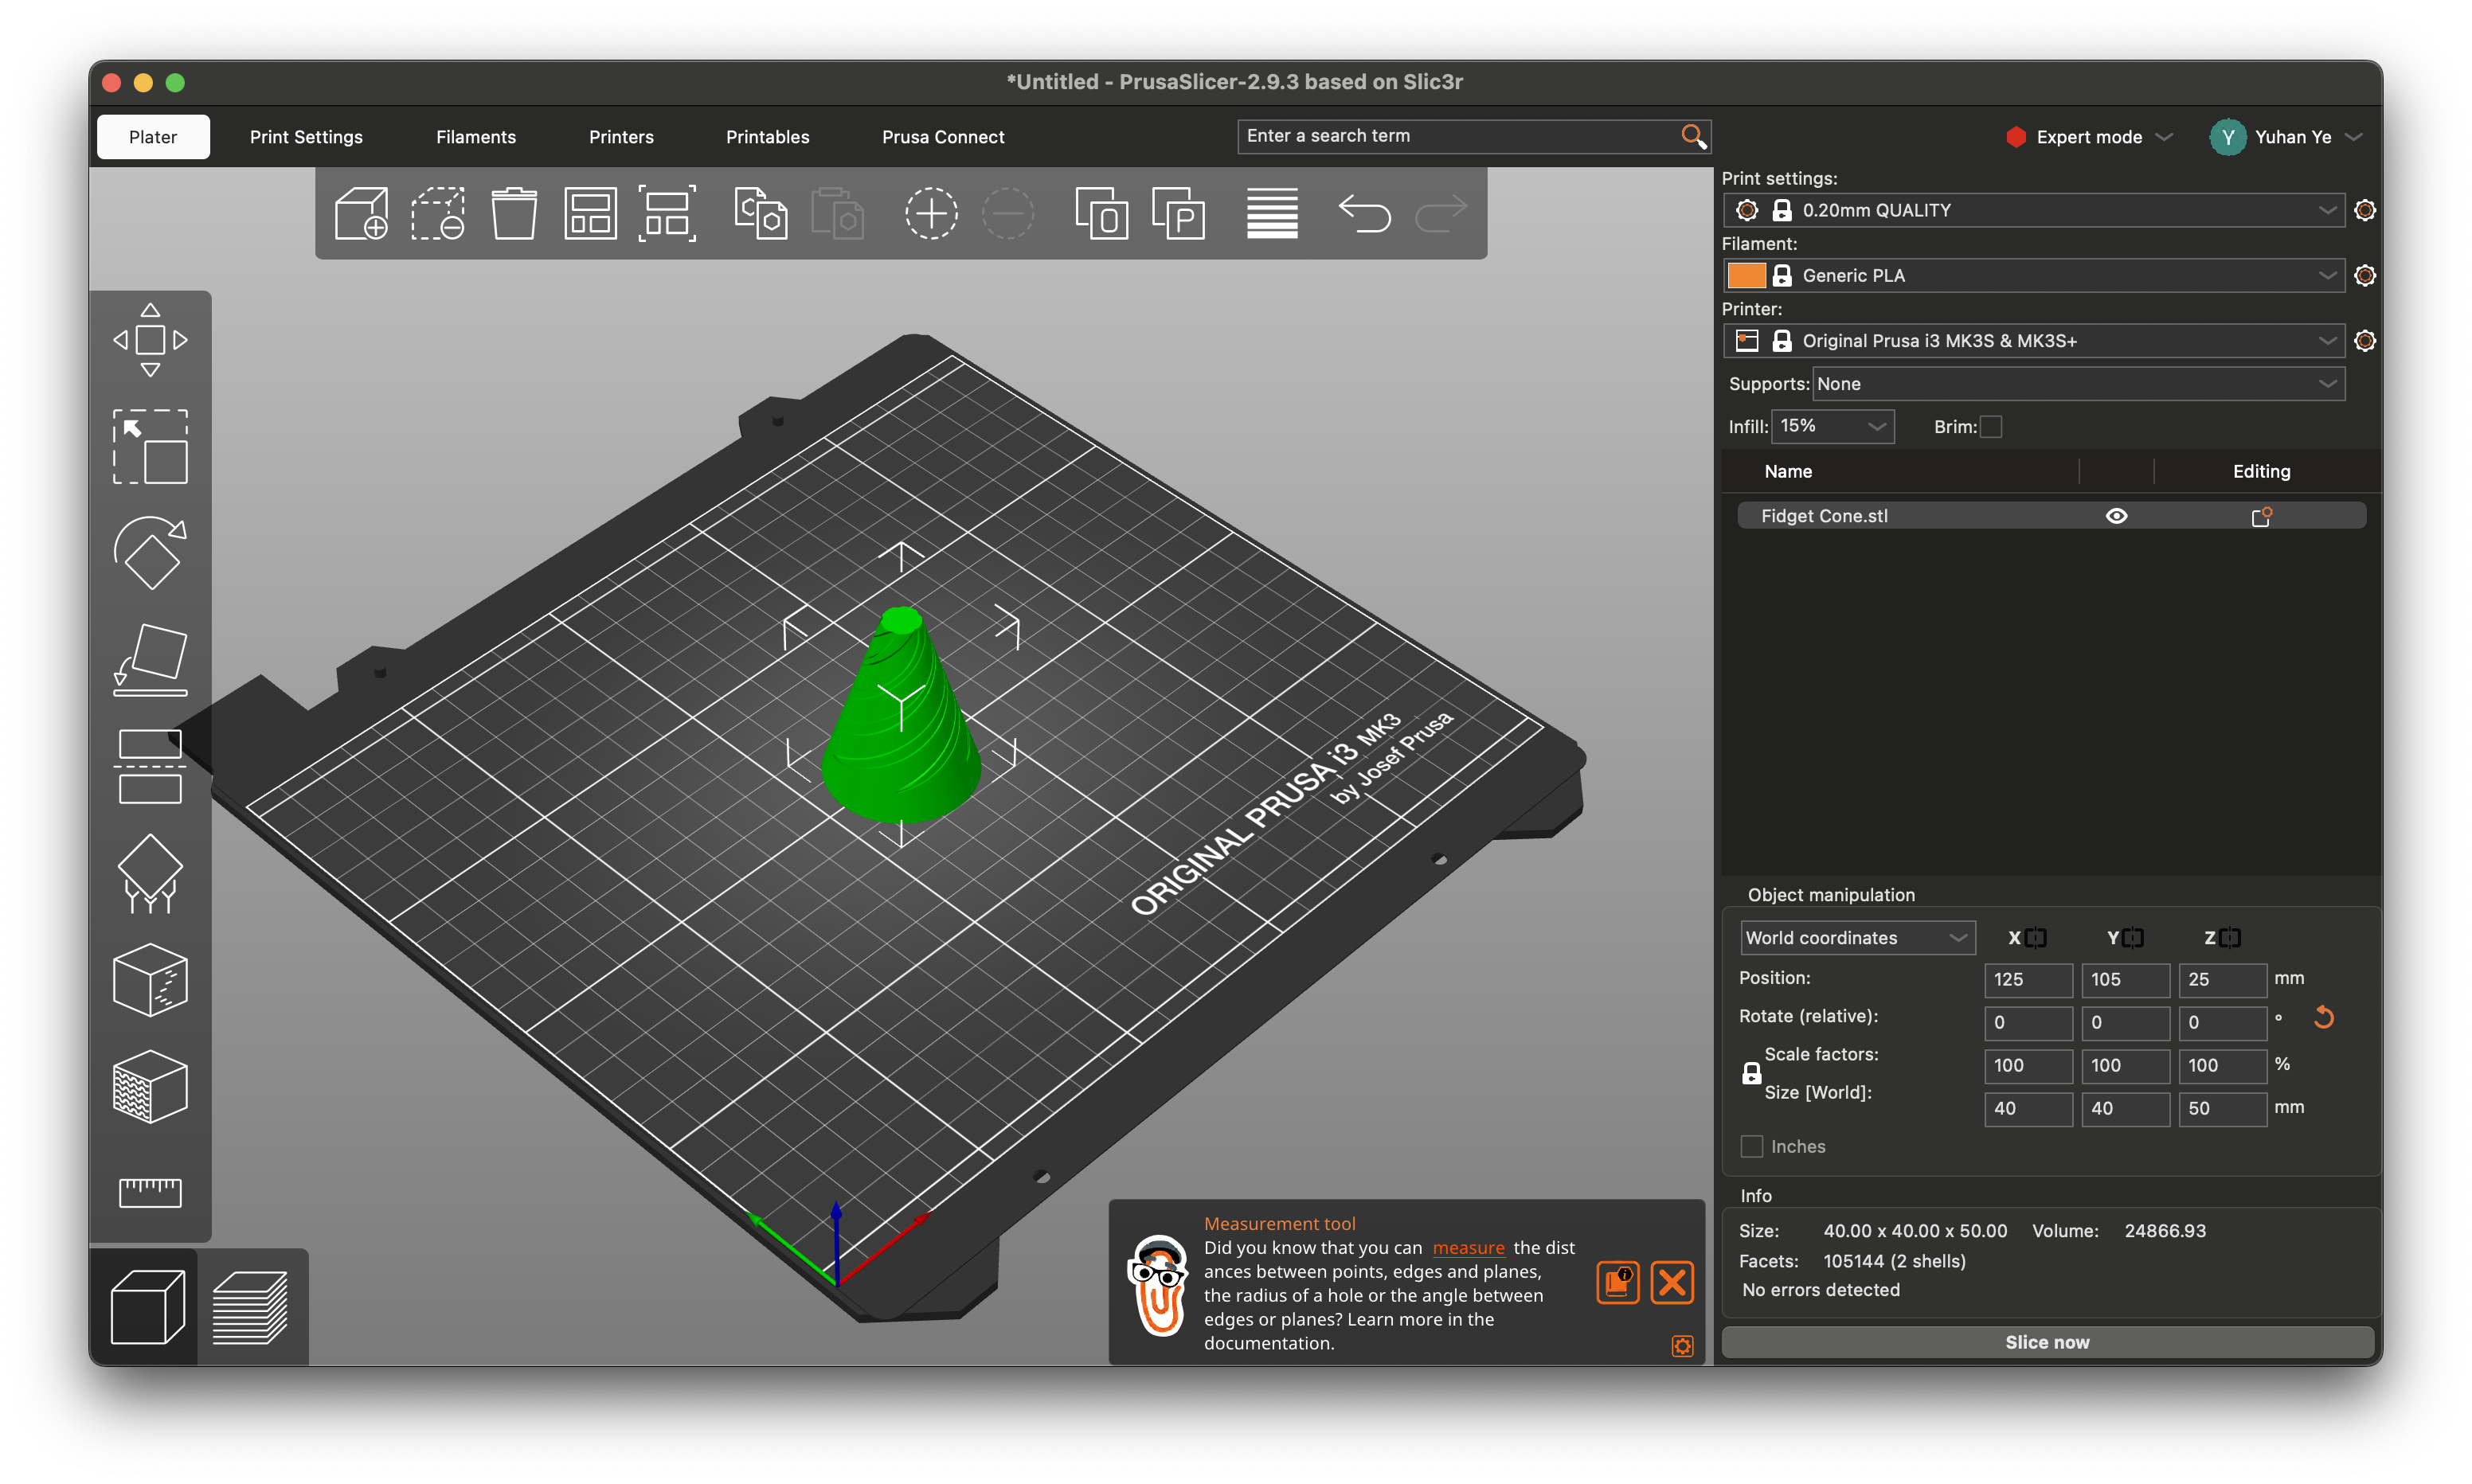Viewport: 2472px width, 1484px height.
Task: Follow the measure link in hint
Action: click(x=1468, y=1248)
